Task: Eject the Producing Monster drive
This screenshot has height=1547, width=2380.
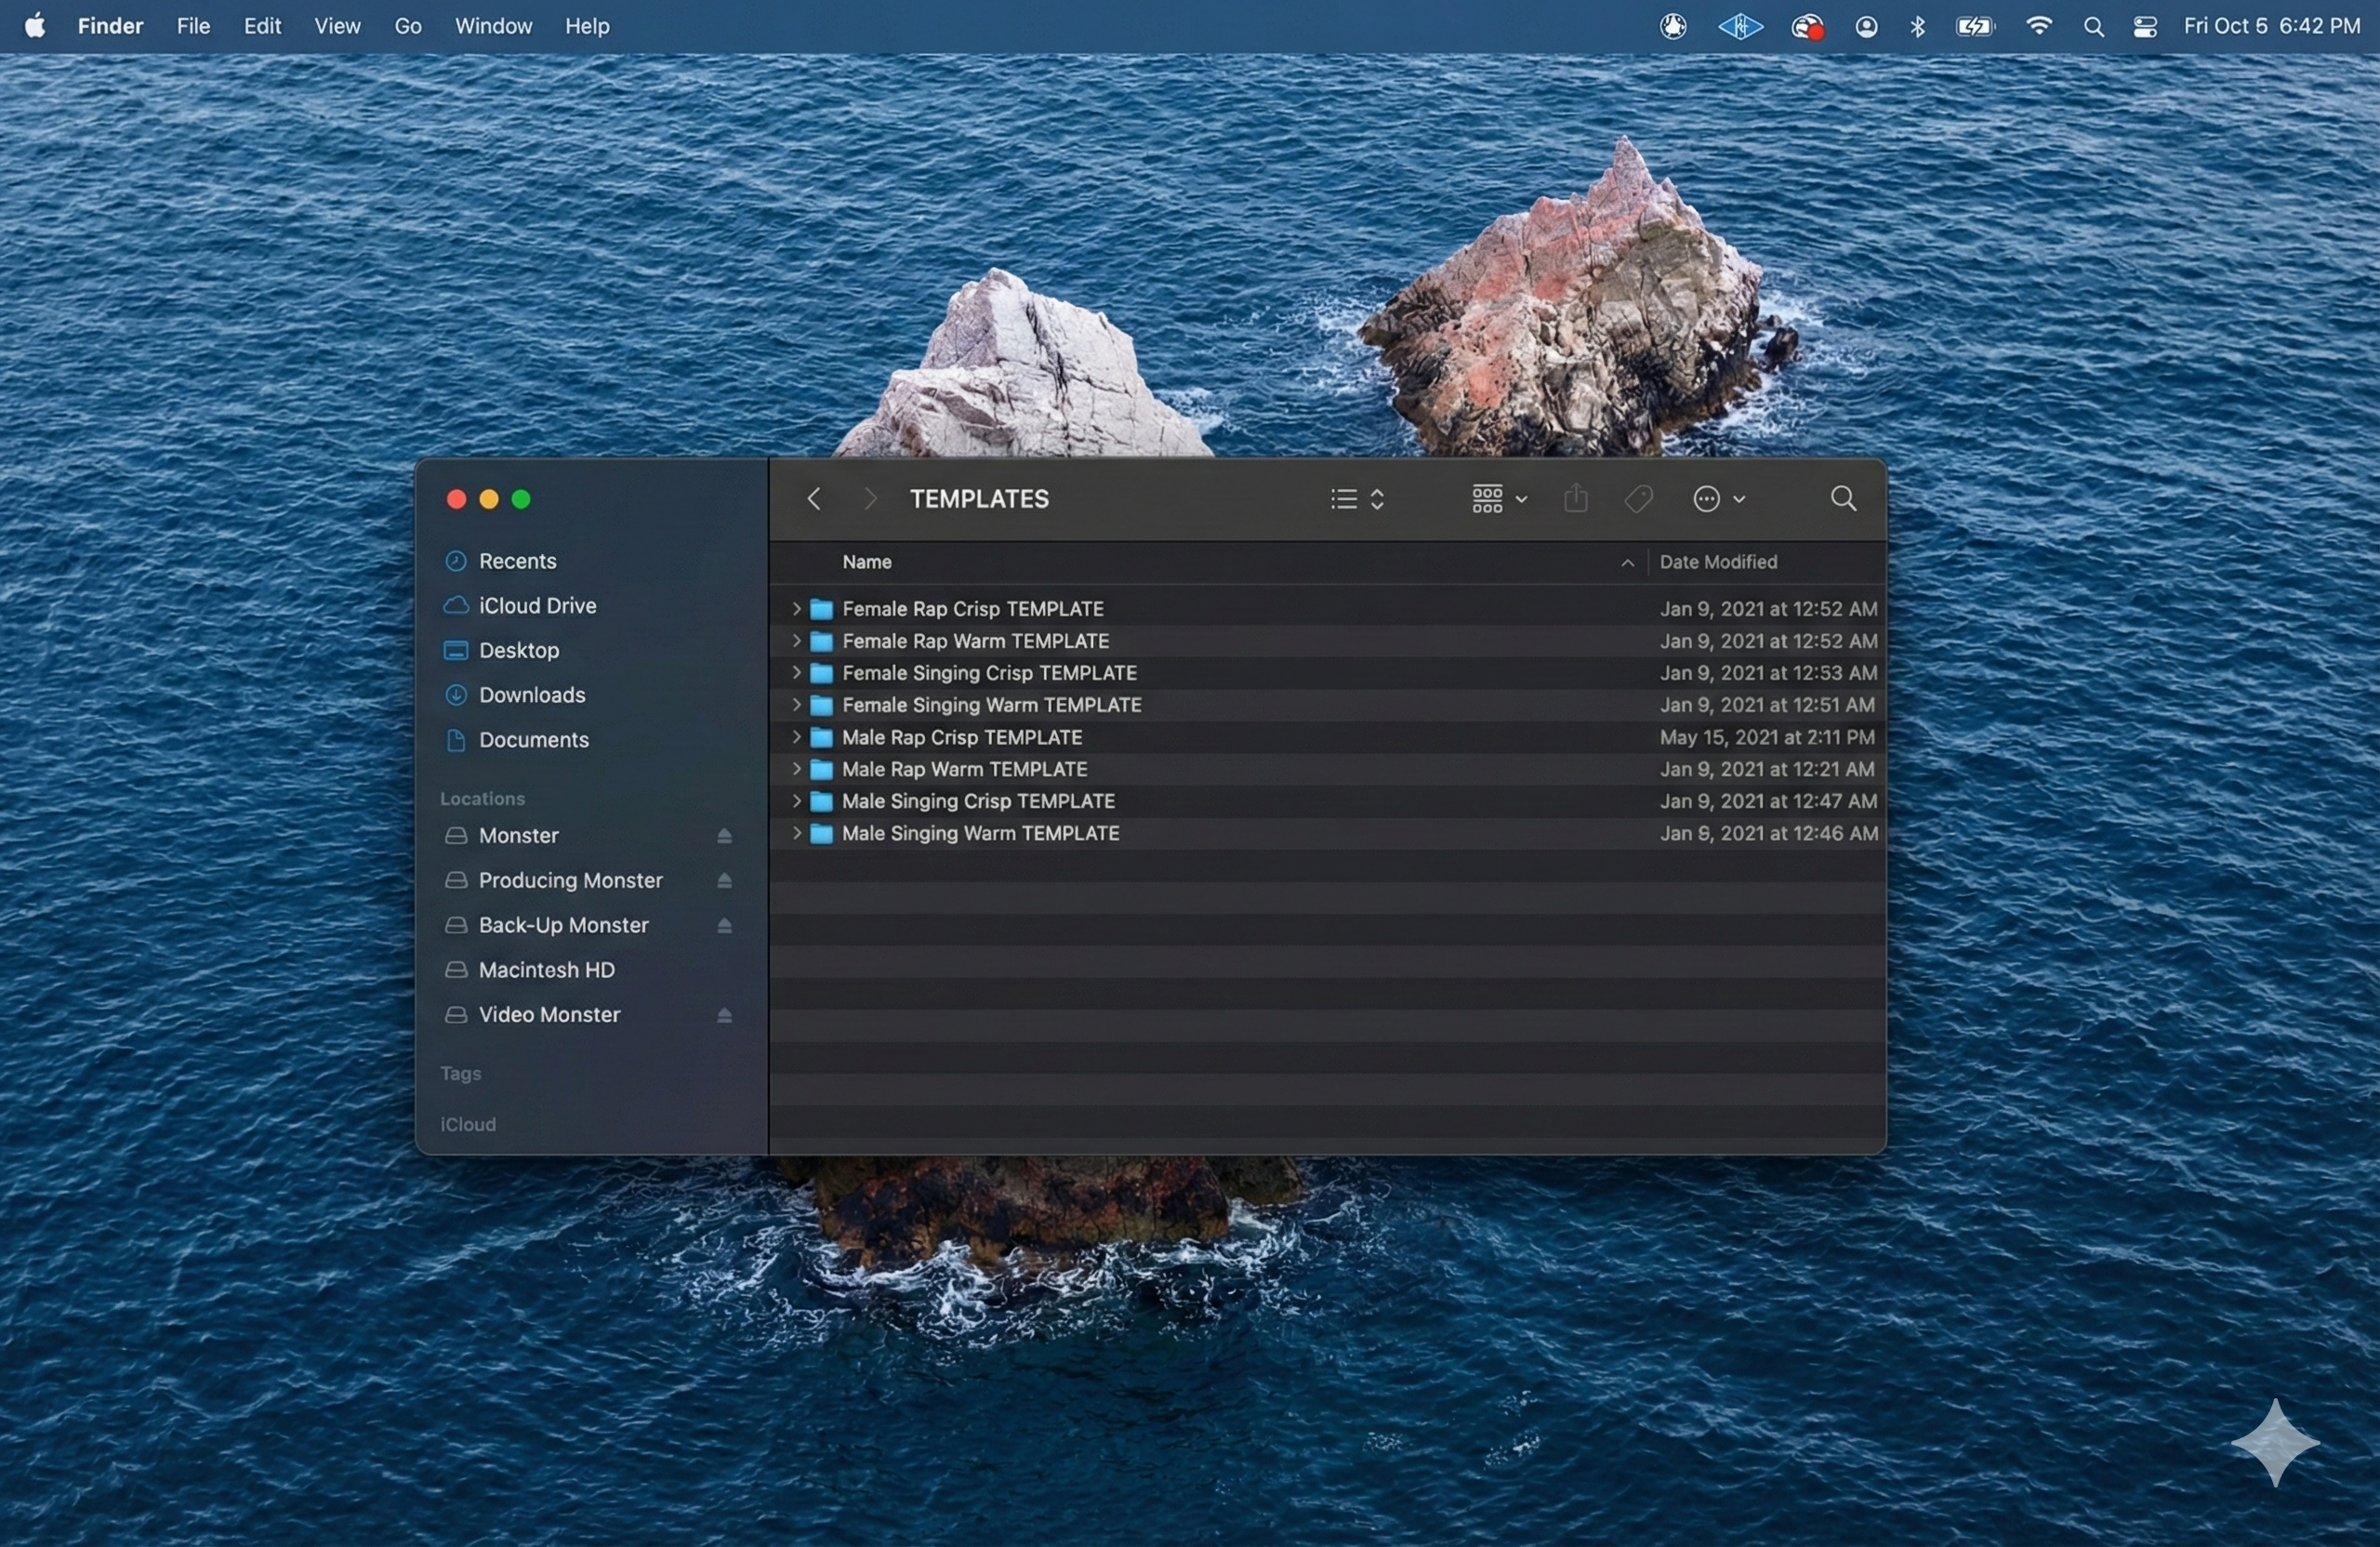Action: click(724, 881)
